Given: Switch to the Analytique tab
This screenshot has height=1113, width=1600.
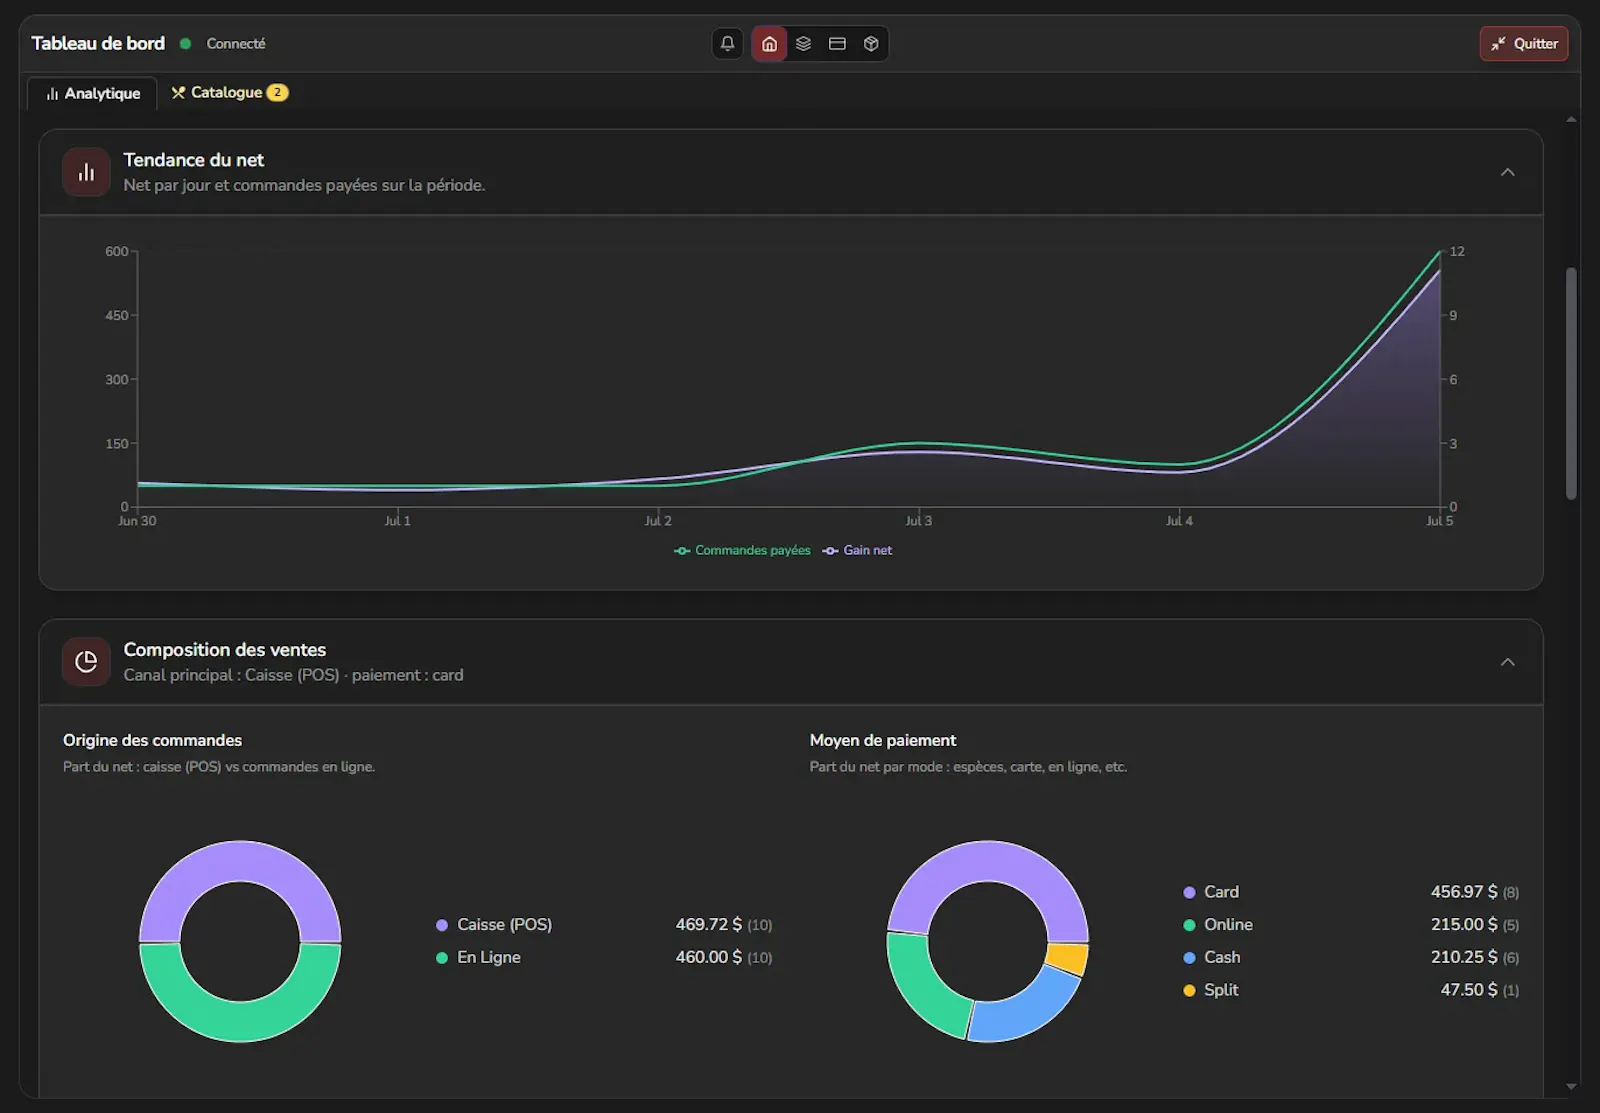Looking at the screenshot, I should point(93,93).
